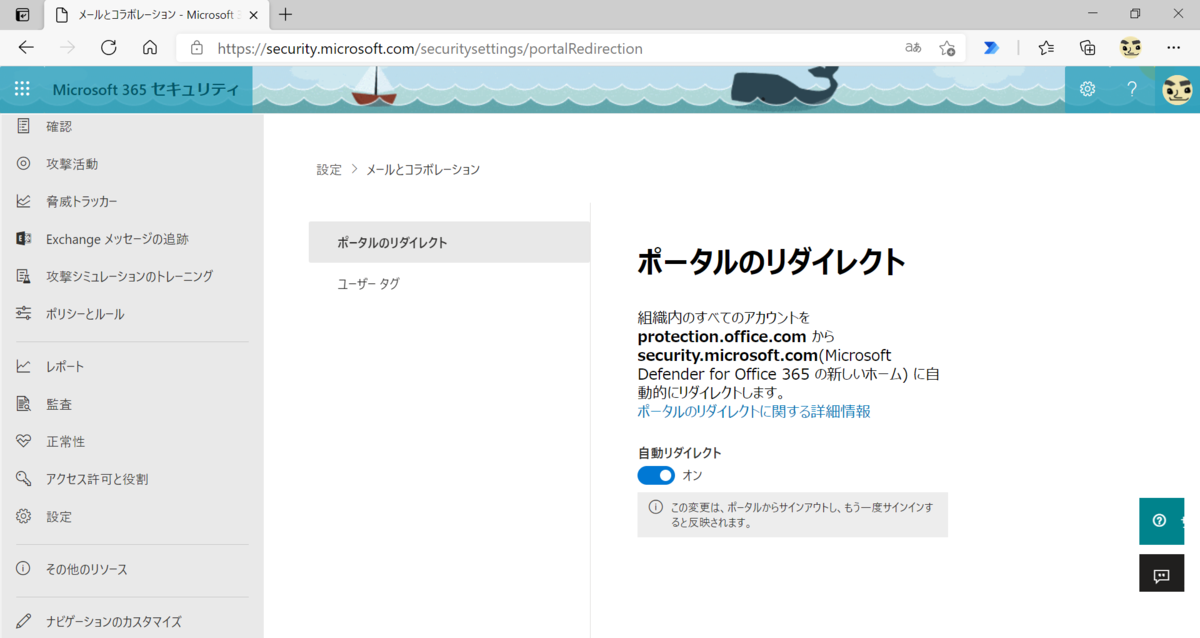Select the ユーザー タグ settings tab

(x=449, y=284)
